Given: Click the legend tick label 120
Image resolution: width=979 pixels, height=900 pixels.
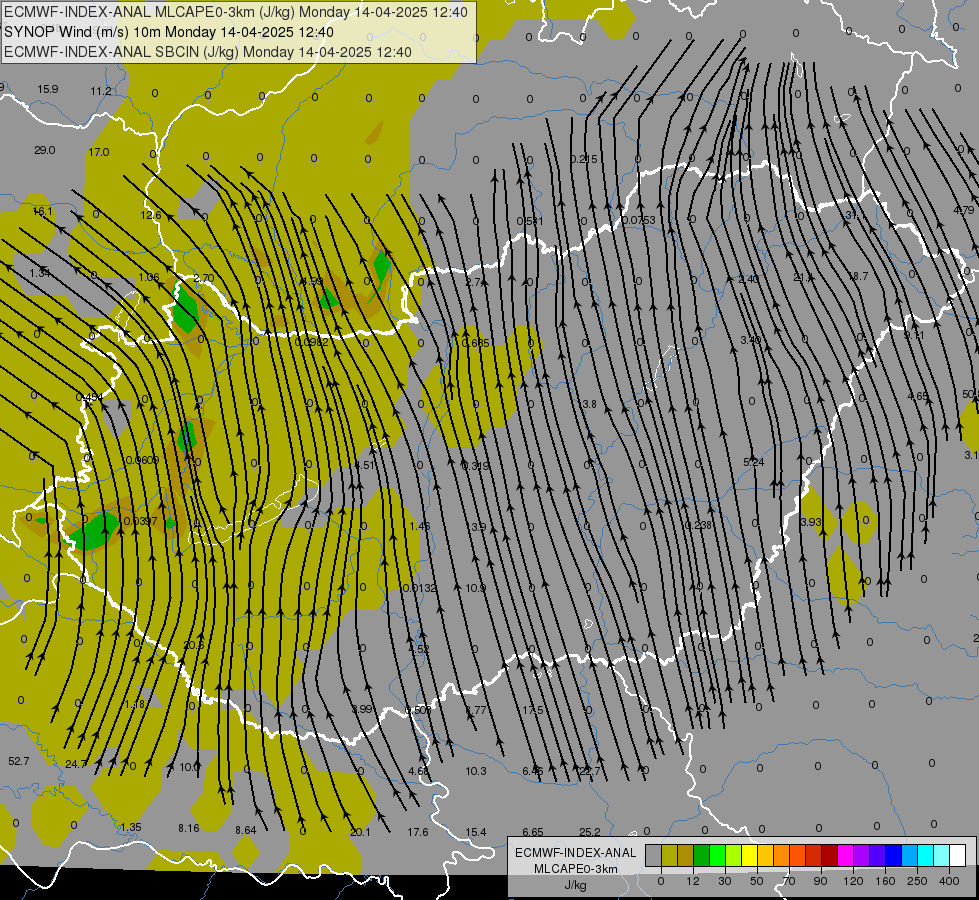Looking at the screenshot, I should (853, 881).
